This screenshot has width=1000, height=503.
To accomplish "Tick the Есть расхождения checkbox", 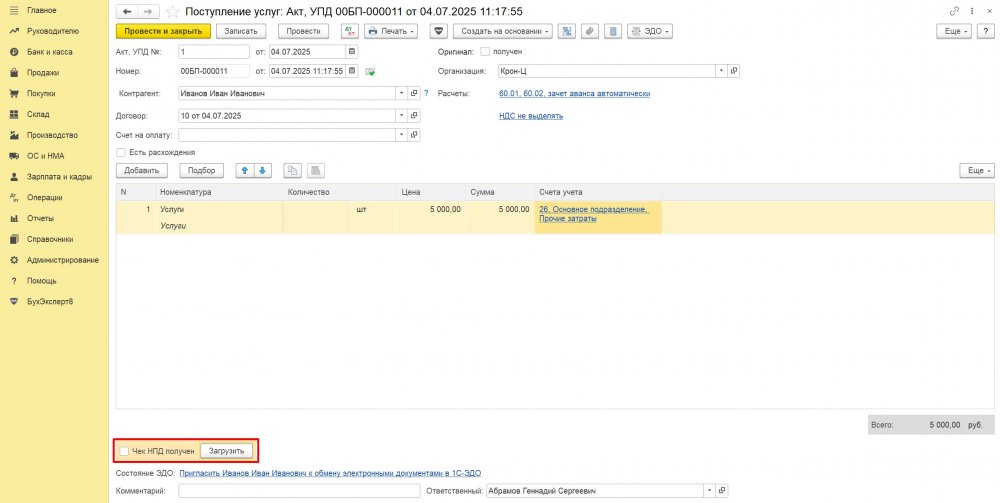I will [121, 152].
